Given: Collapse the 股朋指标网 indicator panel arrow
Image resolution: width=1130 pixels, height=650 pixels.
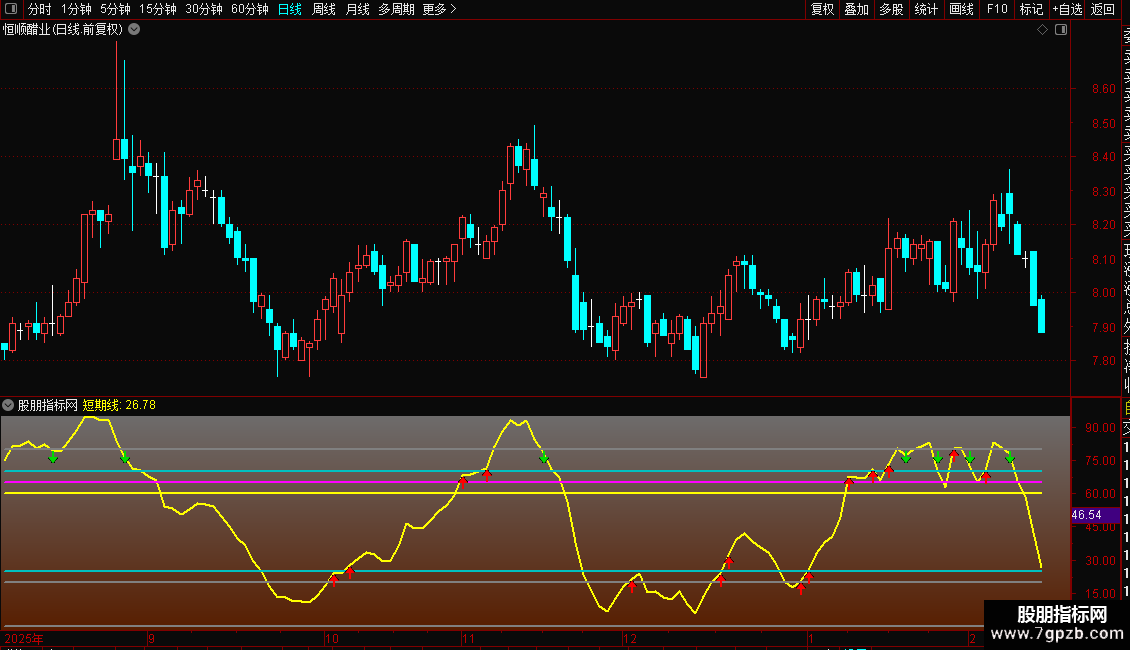Looking at the screenshot, I should pyautogui.click(x=8, y=405).
